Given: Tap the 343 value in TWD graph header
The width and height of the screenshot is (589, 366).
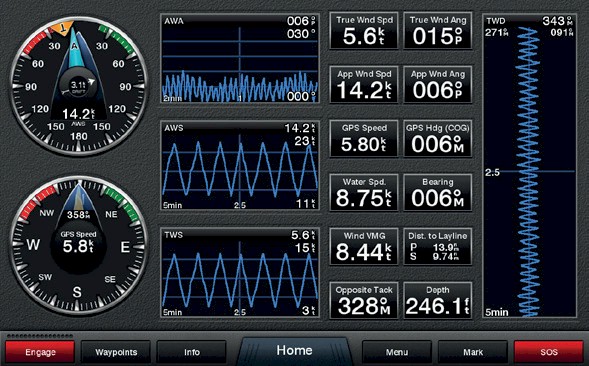Looking at the screenshot, I should coord(558,21).
